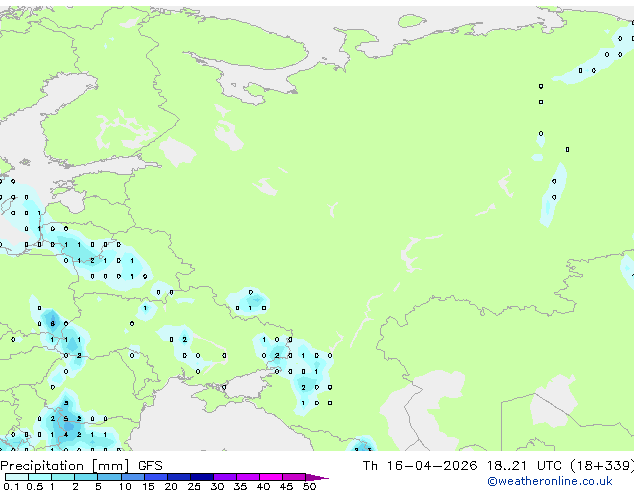The image size is (634, 490).
Task: Click the '30' legend scale label
Action: [217, 486]
